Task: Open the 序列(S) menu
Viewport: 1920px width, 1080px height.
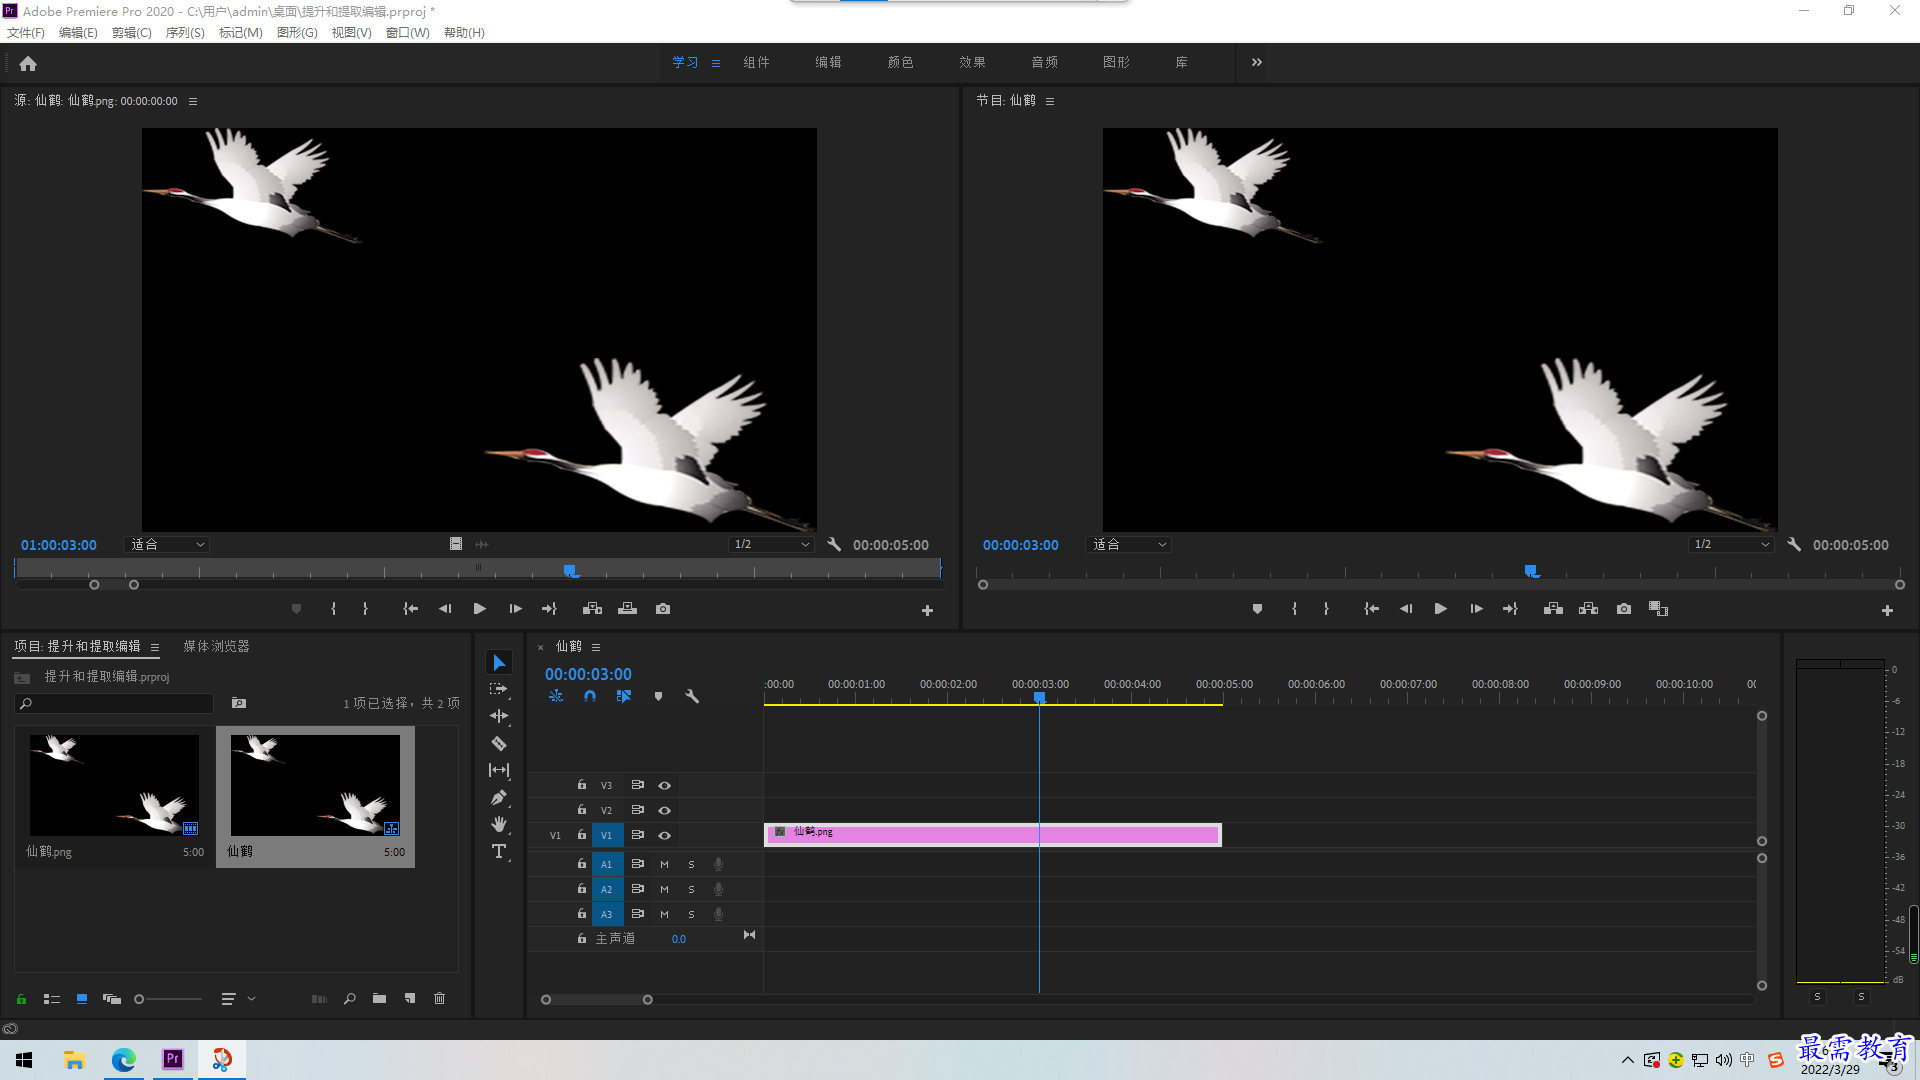Action: tap(185, 33)
